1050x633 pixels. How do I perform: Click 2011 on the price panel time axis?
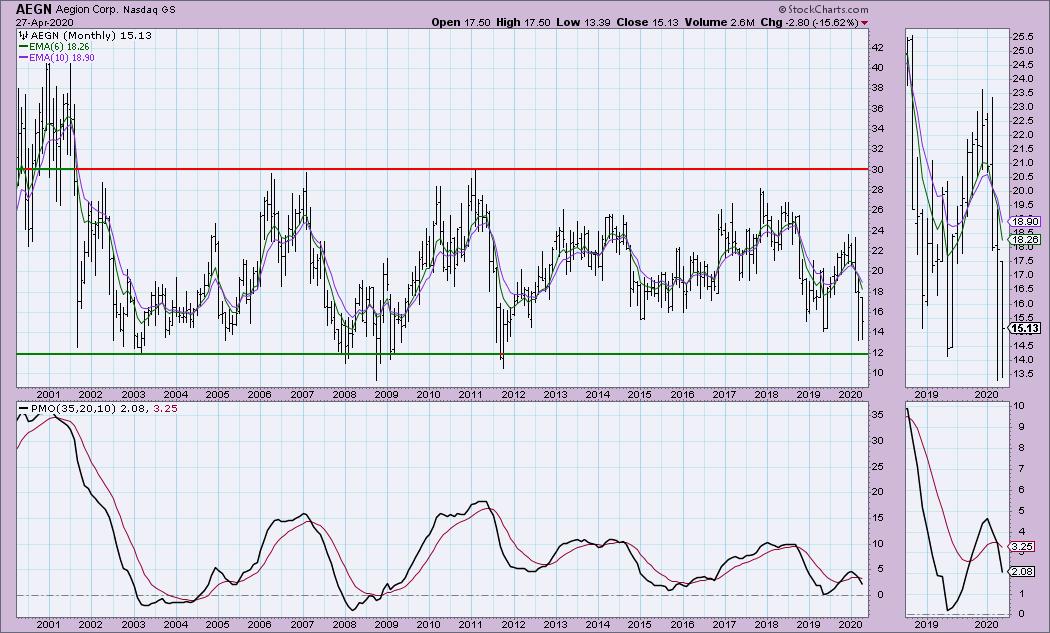471,395
